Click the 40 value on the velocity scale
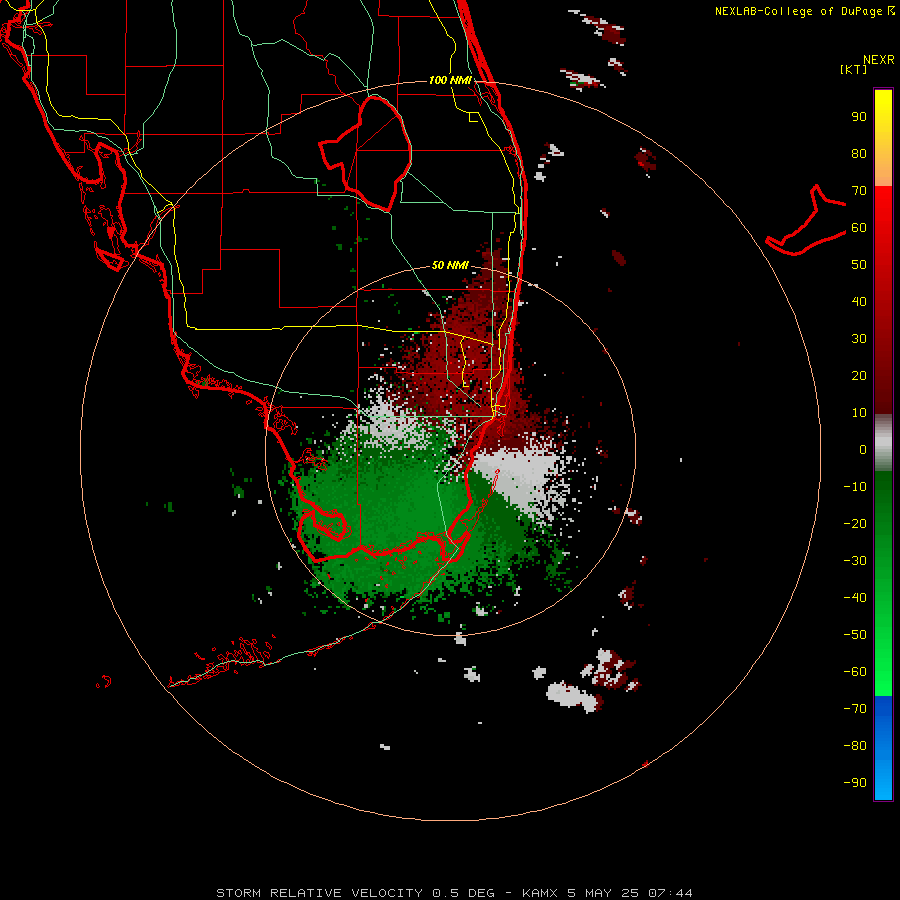The image size is (900, 900). [859, 302]
